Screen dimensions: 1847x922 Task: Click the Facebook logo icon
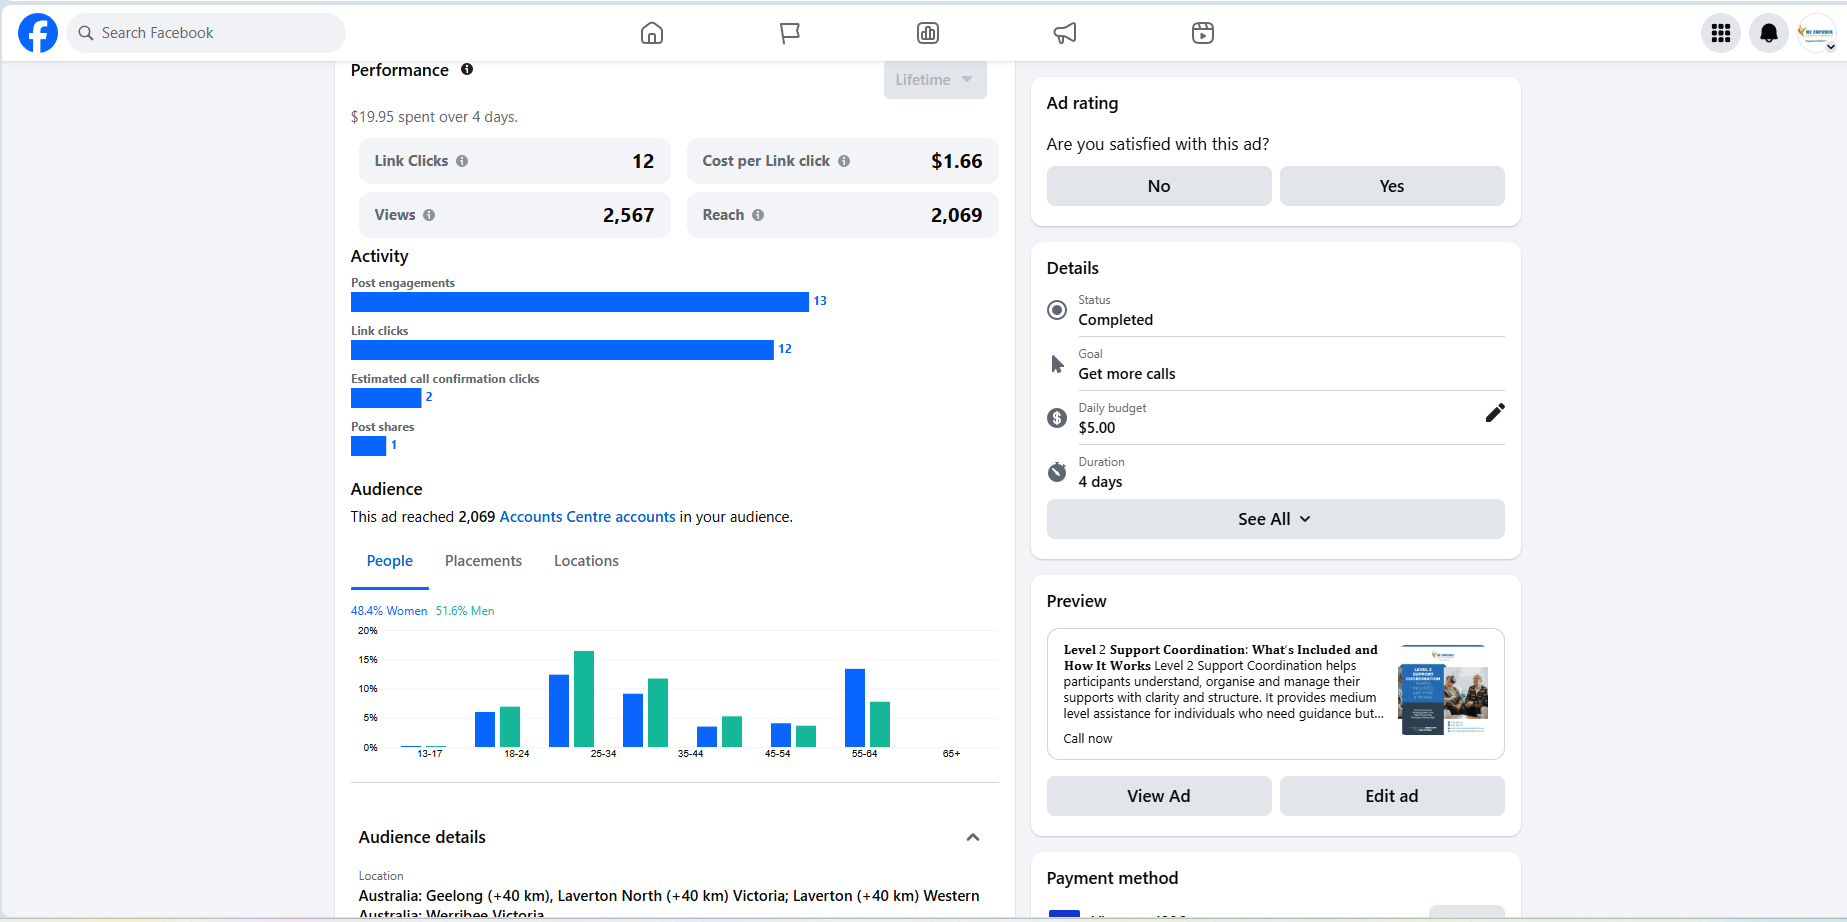pyautogui.click(x=38, y=33)
